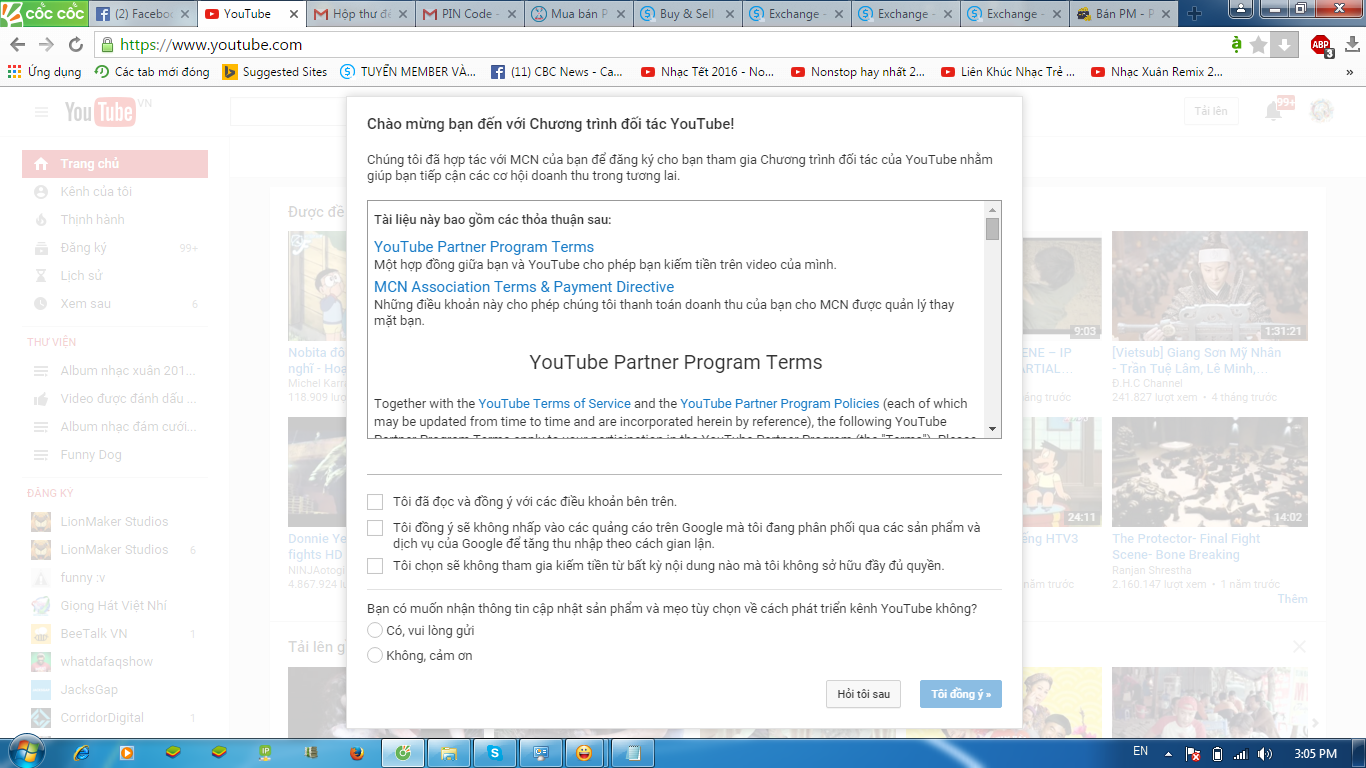1366x768 pixels.
Task: Click the Cốc Cốc browser logo
Action: (42, 14)
